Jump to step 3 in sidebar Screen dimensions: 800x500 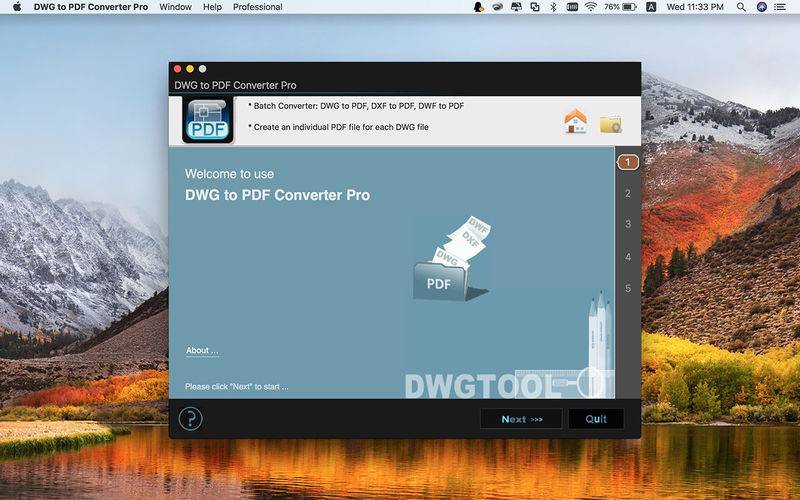point(628,224)
